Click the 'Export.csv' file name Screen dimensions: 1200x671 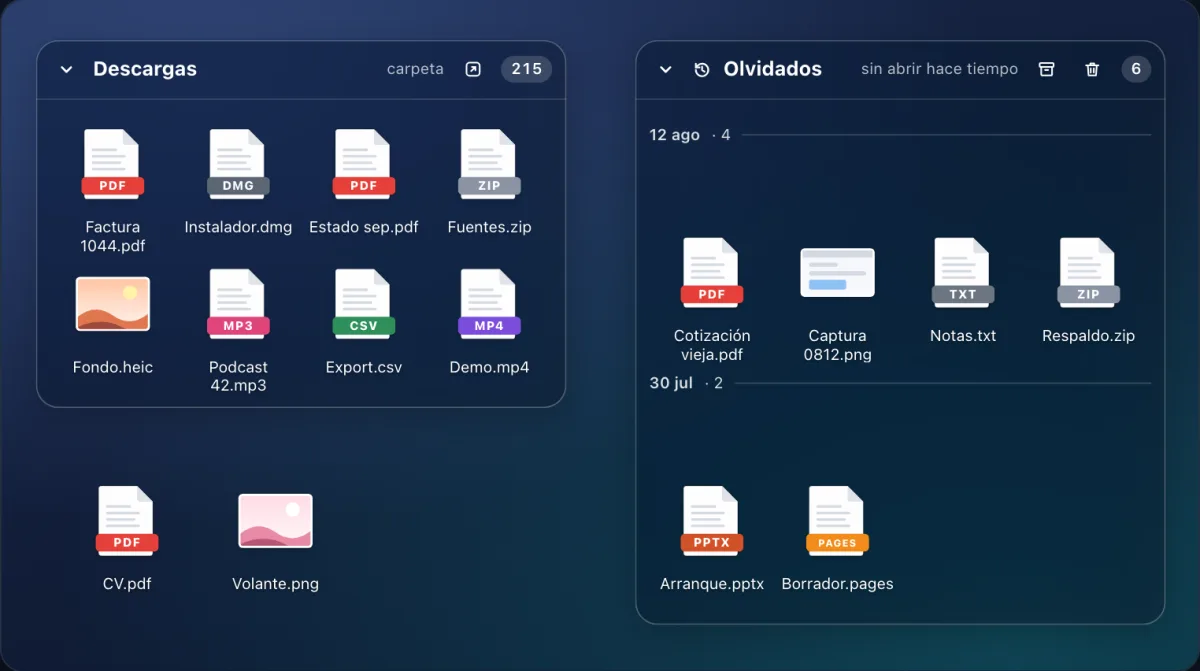pyautogui.click(x=364, y=367)
